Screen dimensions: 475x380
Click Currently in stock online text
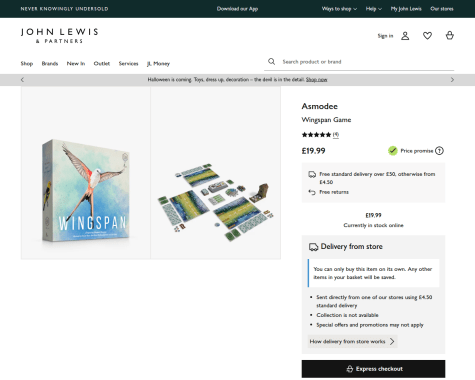pos(373,225)
